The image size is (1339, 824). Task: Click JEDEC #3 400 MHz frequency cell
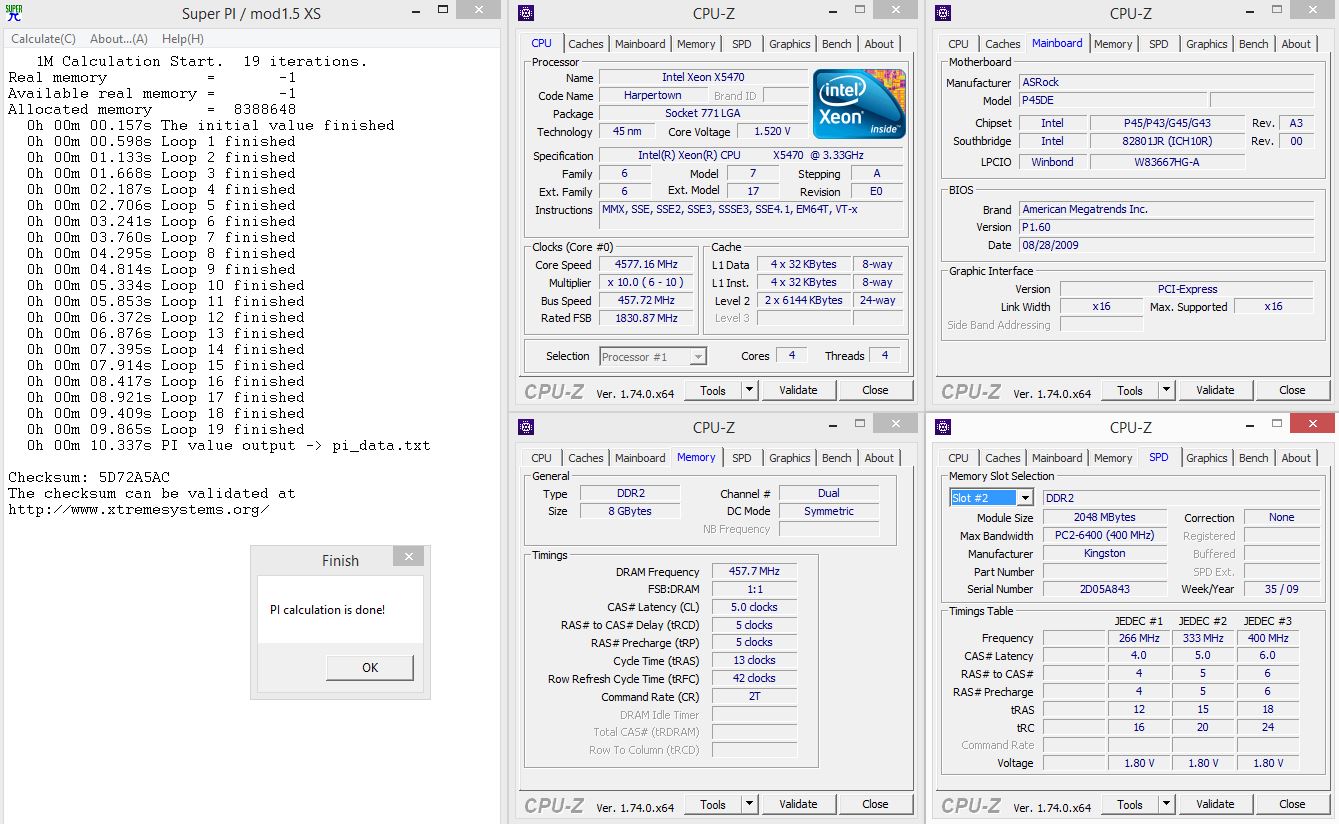(x=1267, y=637)
